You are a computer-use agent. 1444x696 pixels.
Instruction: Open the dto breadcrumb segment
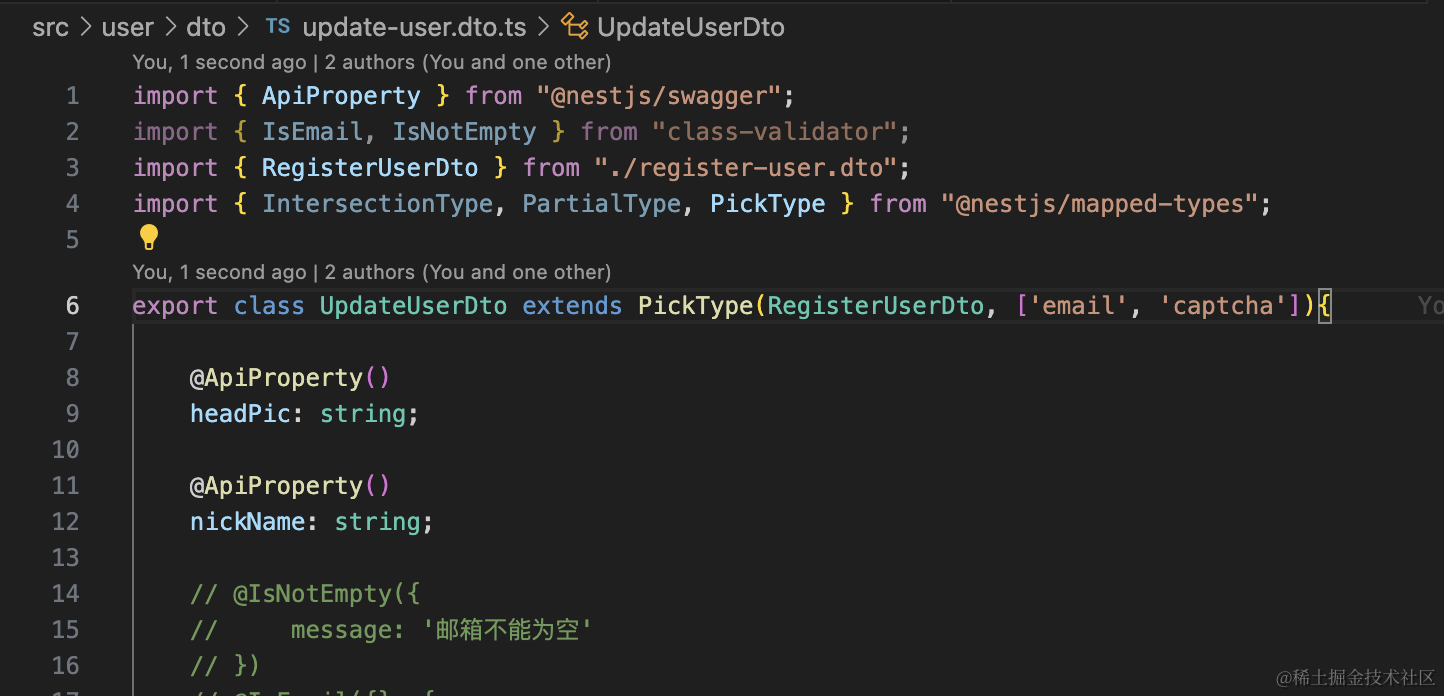click(206, 27)
